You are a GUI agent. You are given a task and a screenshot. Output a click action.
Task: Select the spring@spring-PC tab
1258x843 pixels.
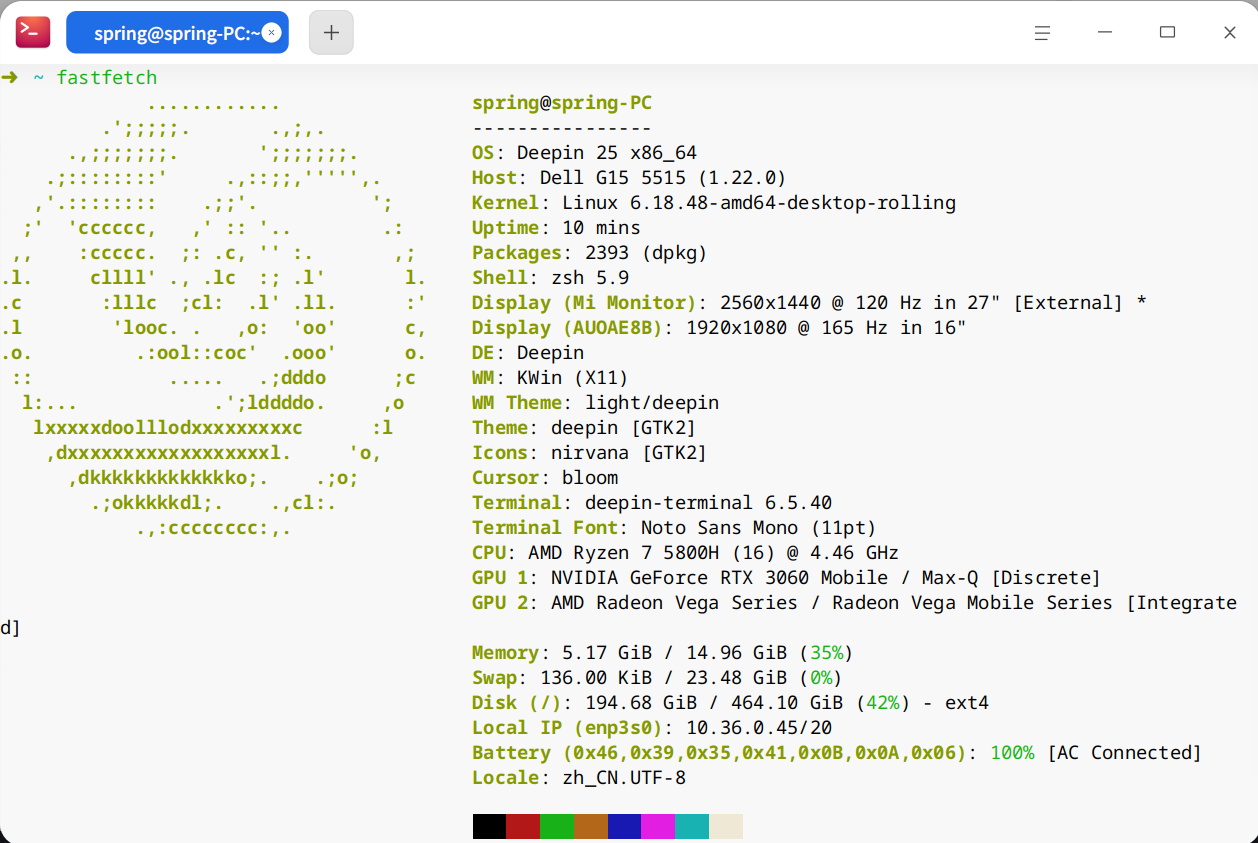177,33
